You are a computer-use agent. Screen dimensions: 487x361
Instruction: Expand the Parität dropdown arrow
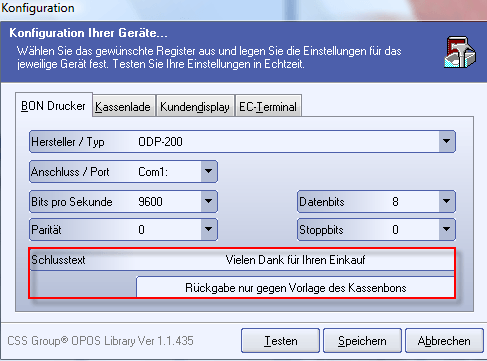tap(209, 229)
